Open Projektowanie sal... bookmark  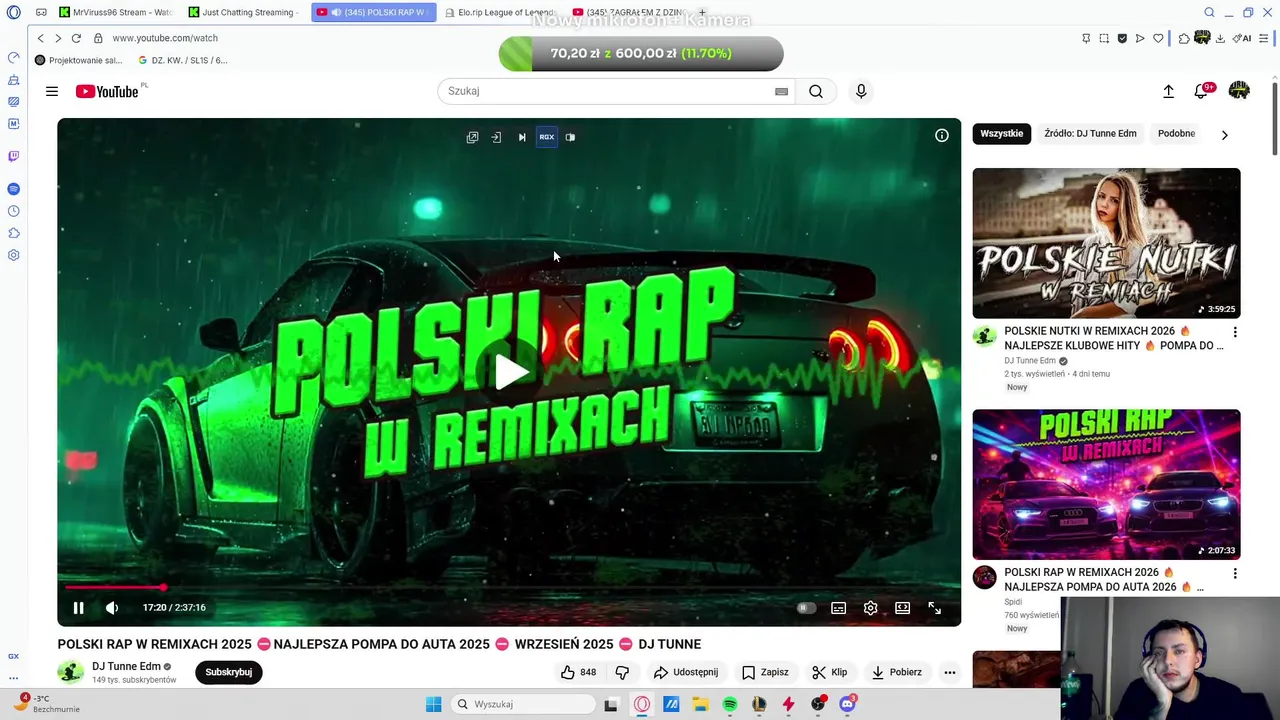(x=79, y=60)
